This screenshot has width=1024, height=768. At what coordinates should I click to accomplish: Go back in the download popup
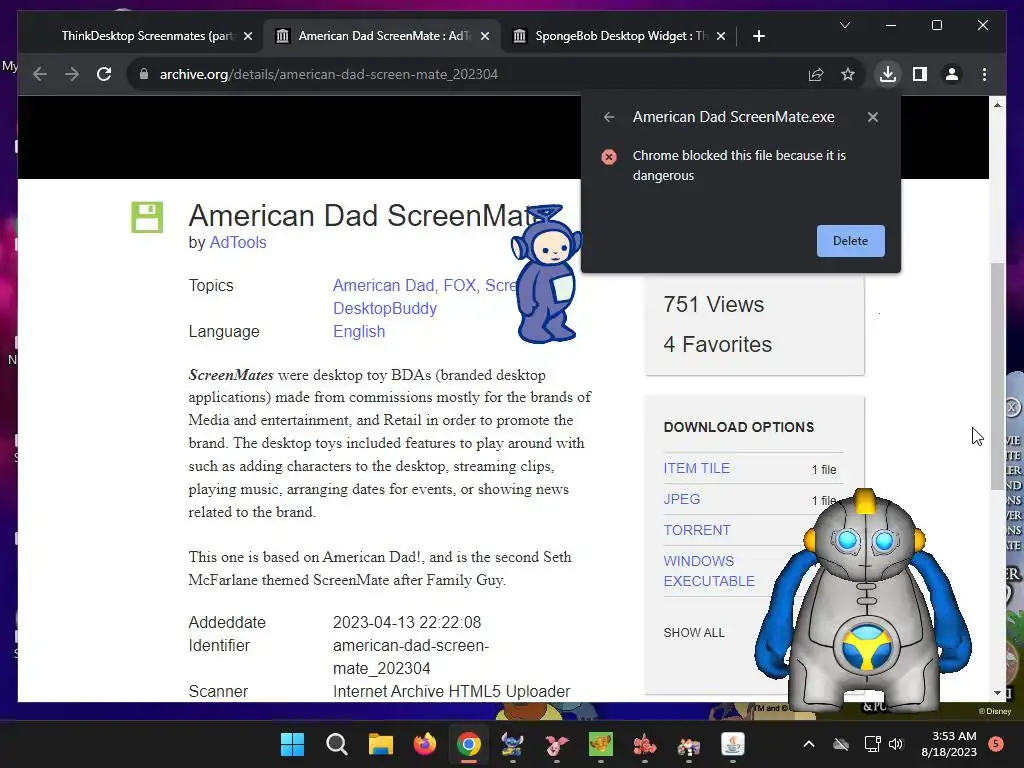click(x=609, y=117)
